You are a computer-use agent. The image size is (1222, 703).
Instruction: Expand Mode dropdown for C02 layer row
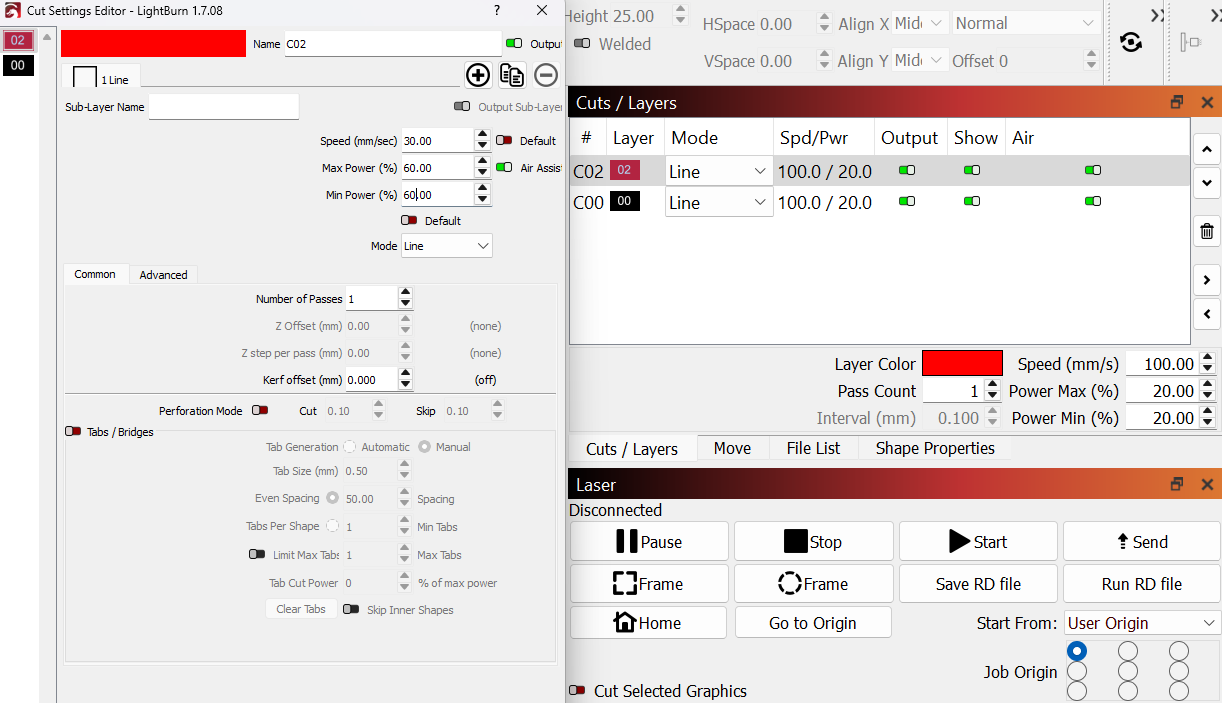[718, 172]
